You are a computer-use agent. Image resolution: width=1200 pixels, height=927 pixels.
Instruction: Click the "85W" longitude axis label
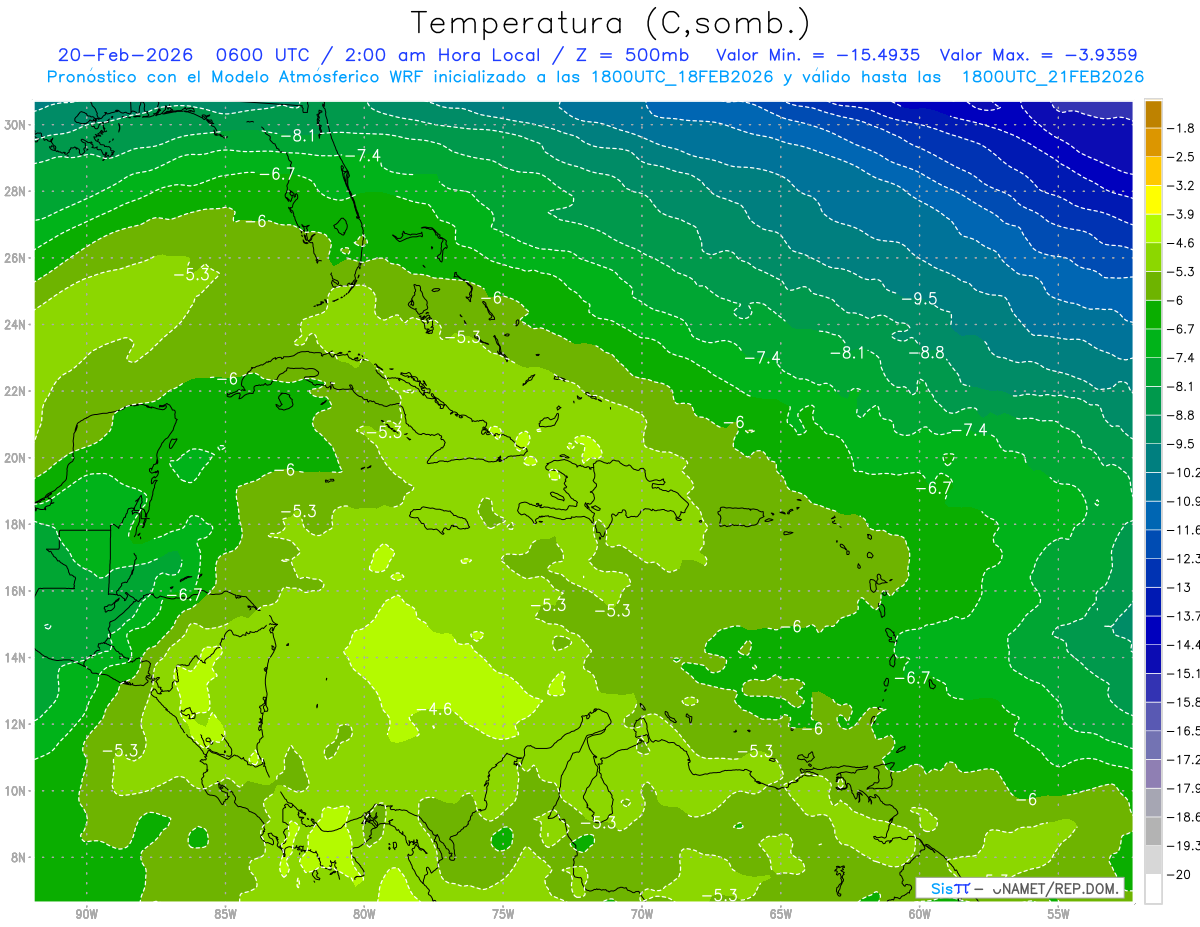[225, 914]
